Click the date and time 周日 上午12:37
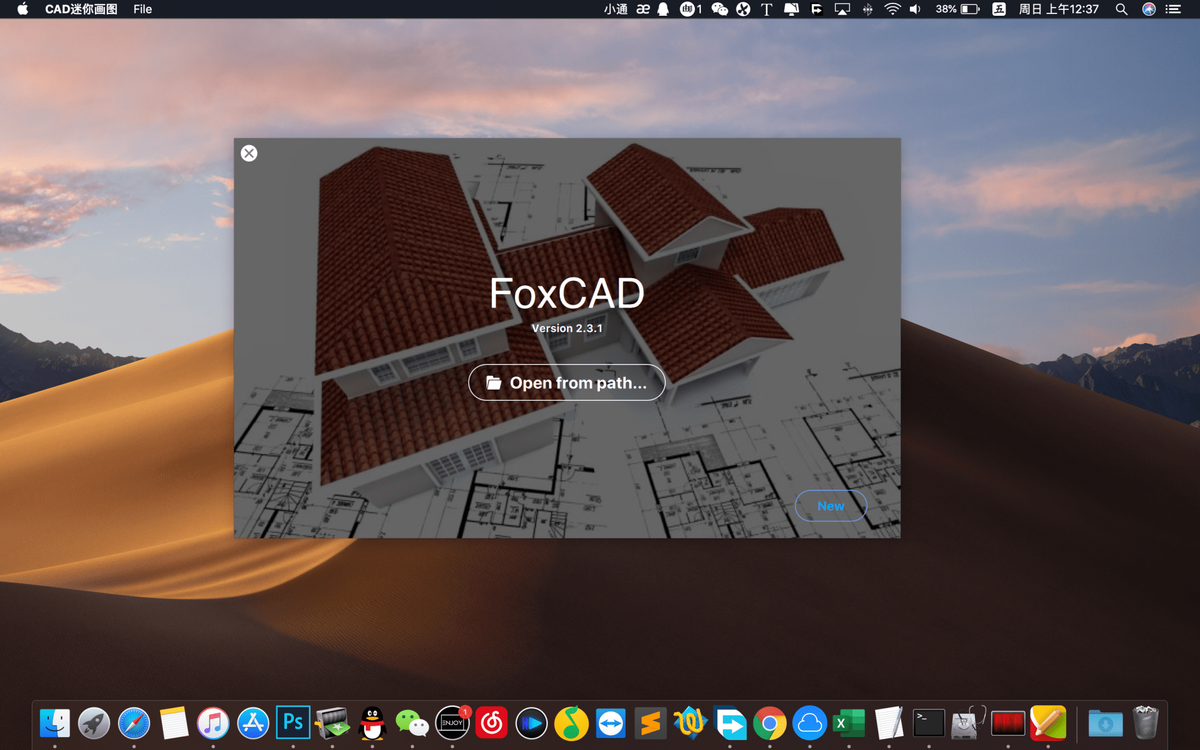This screenshot has height=750, width=1200. click(x=1058, y=9)
